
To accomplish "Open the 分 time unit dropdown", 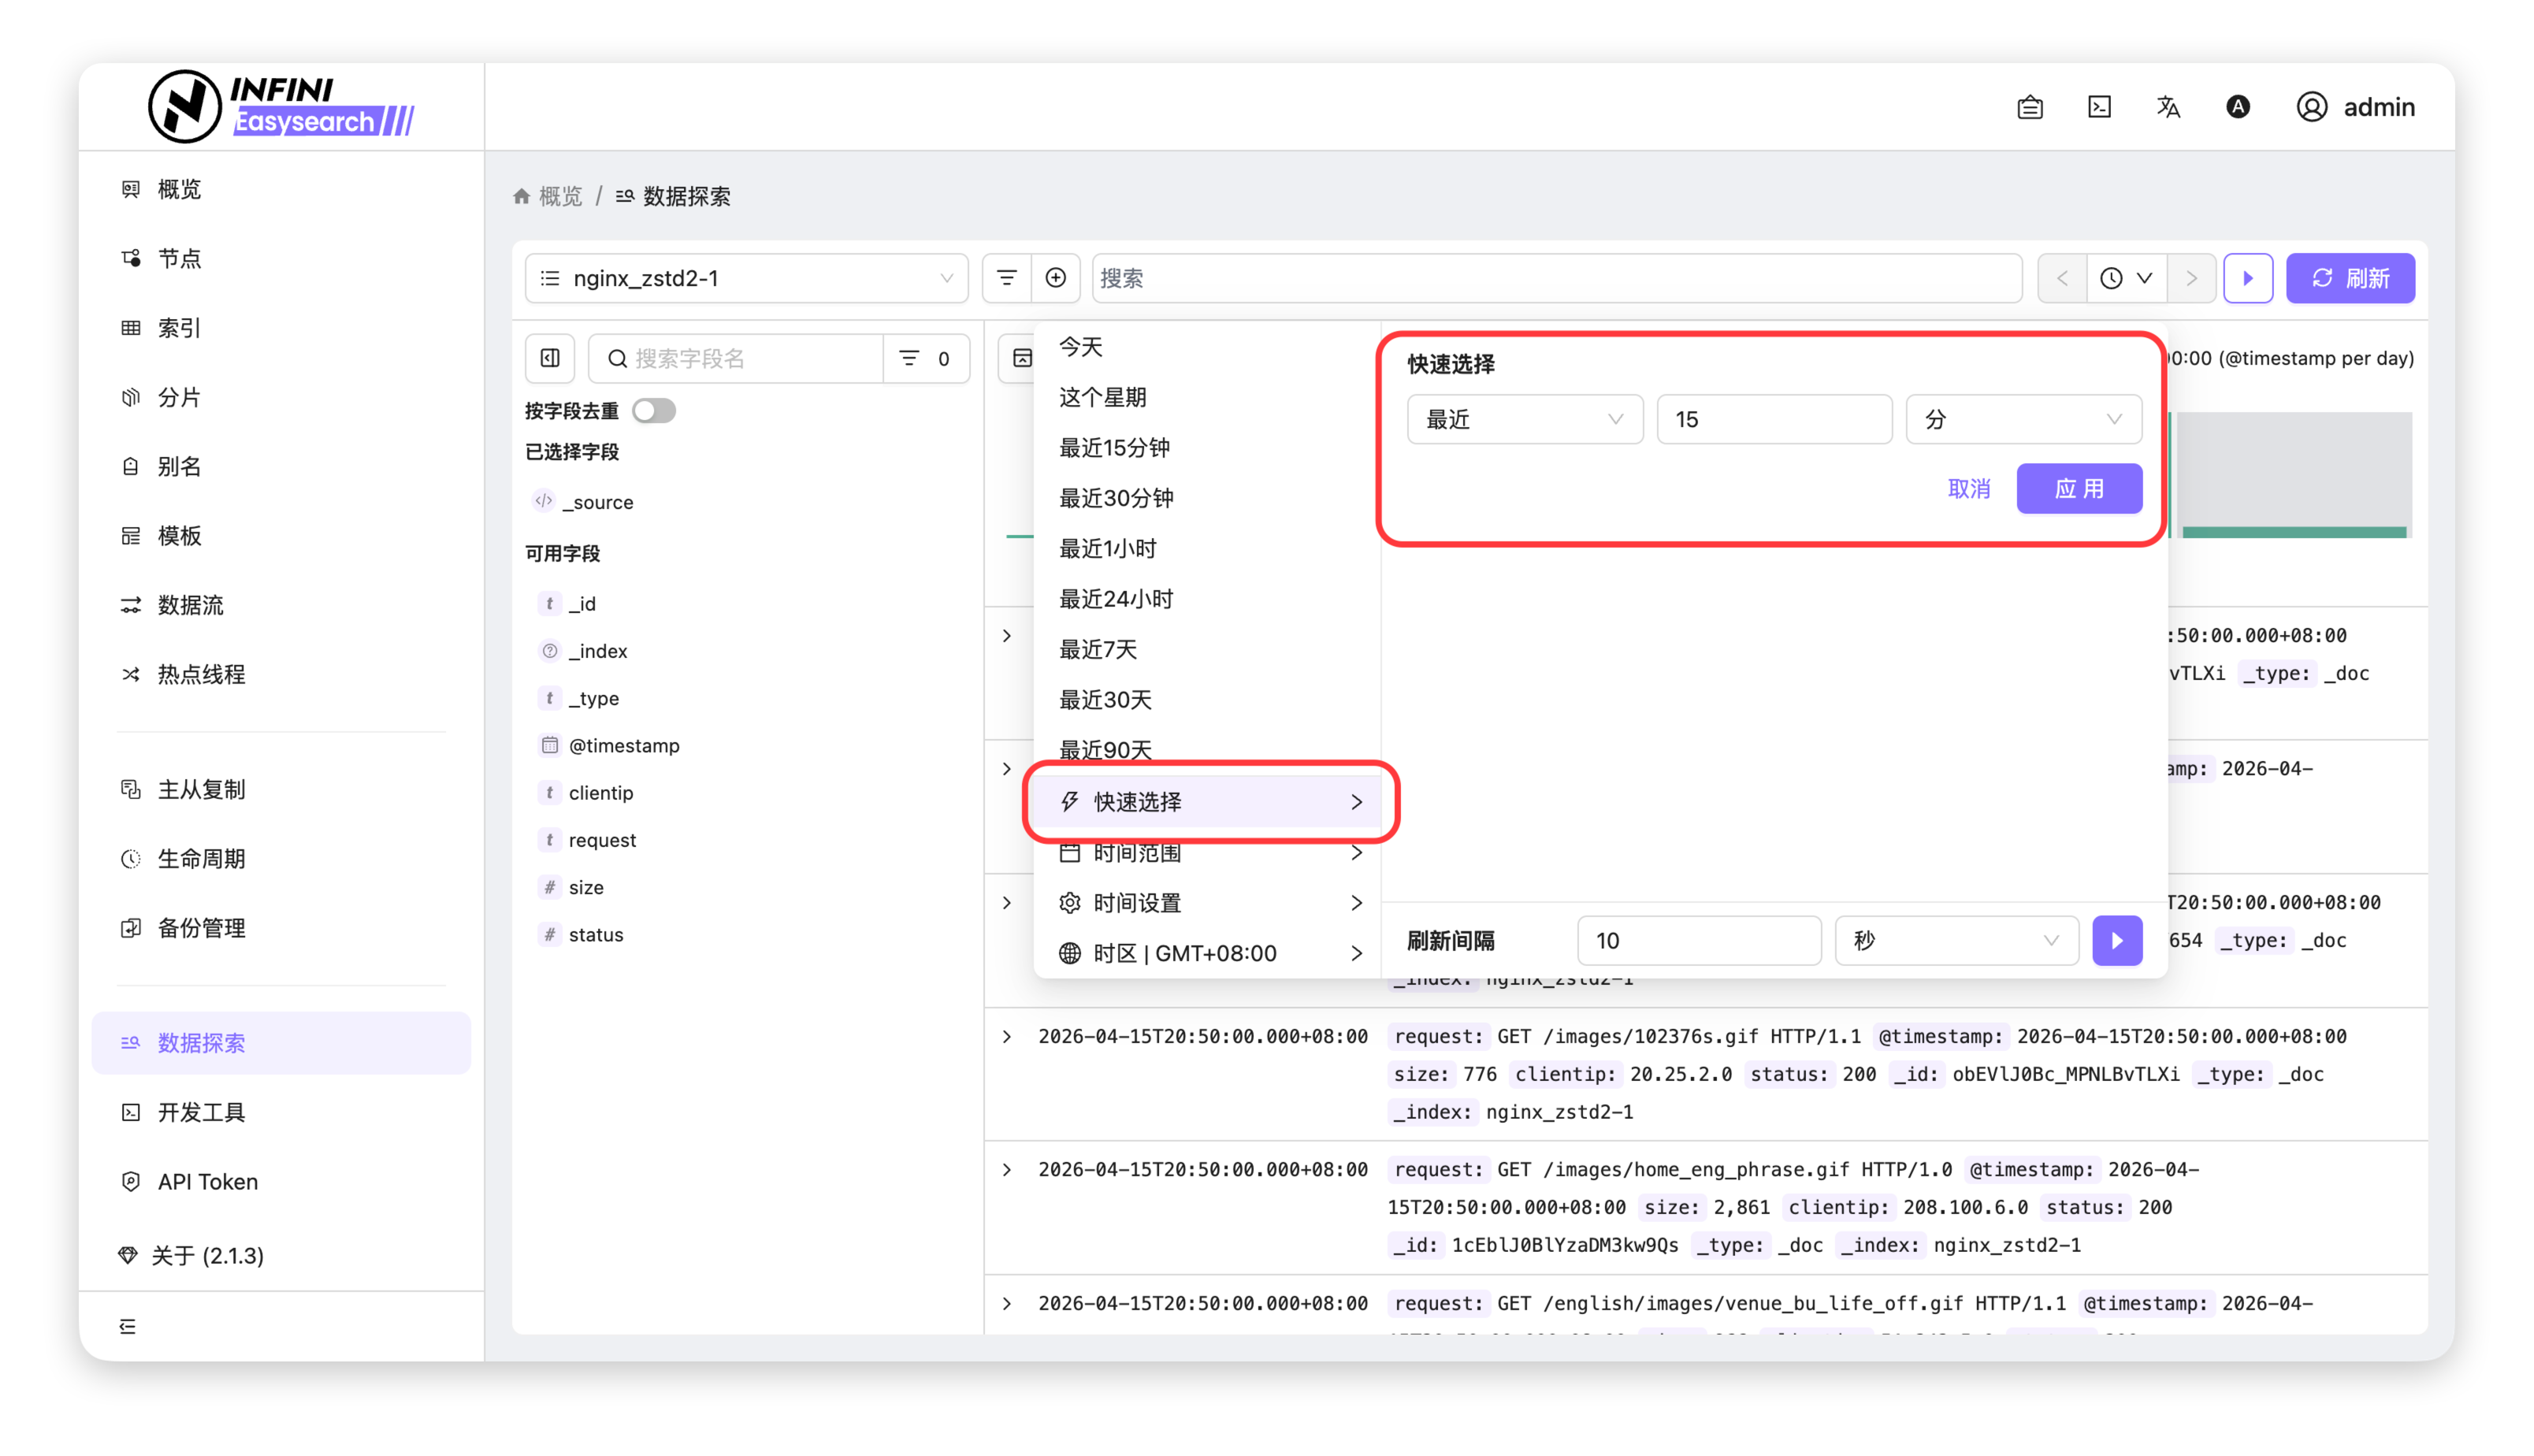I will point(2023,419).
